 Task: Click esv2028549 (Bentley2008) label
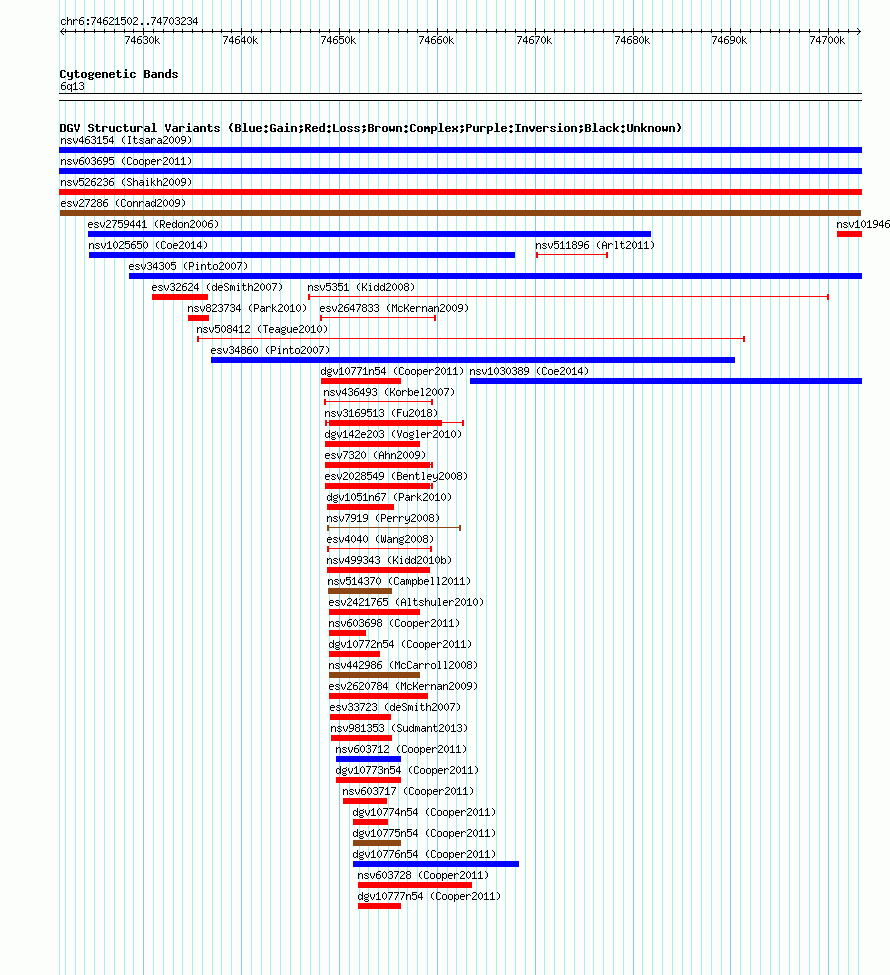[396, 476]
